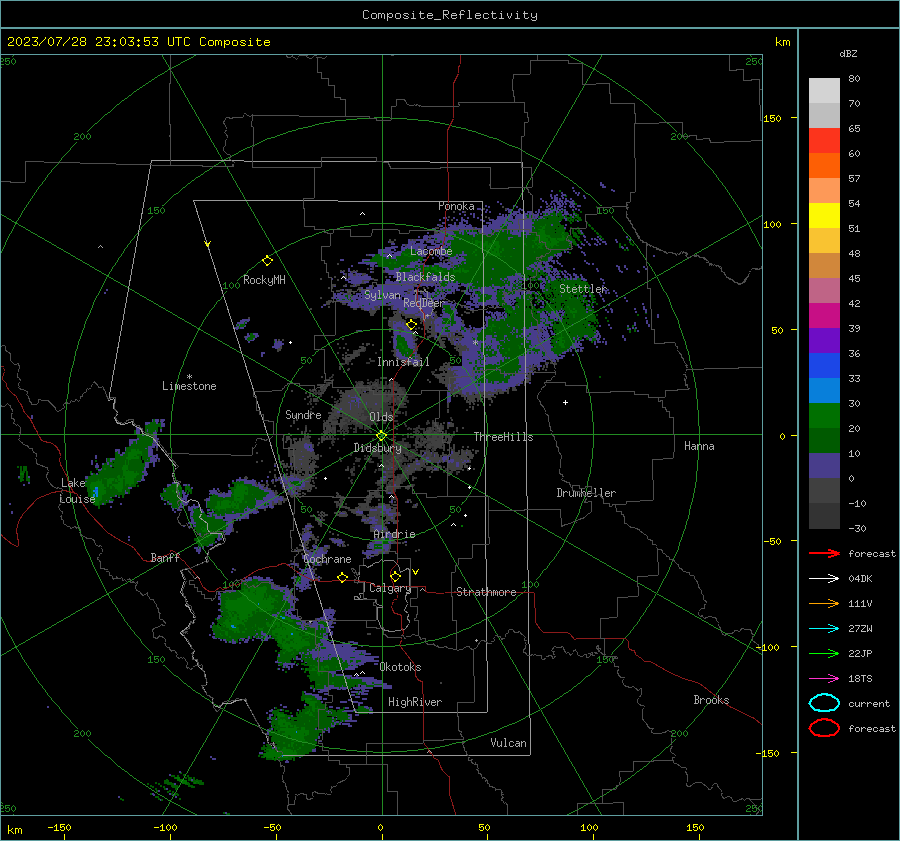
Task: Click the magenta 18TS arrow icon
Action: tap(824, 679)
